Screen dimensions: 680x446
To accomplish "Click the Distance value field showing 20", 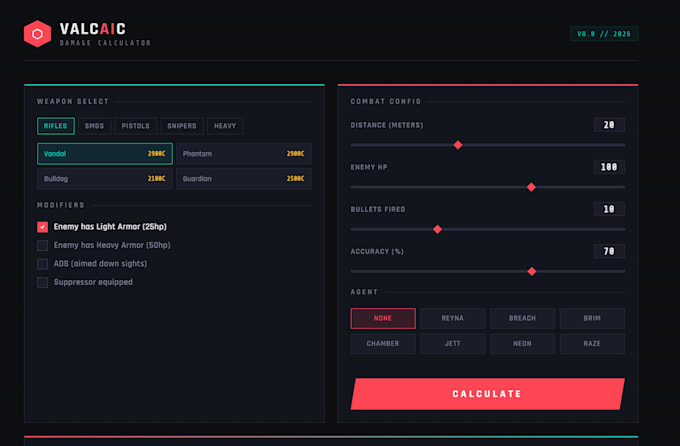I will tap(609, 125).
